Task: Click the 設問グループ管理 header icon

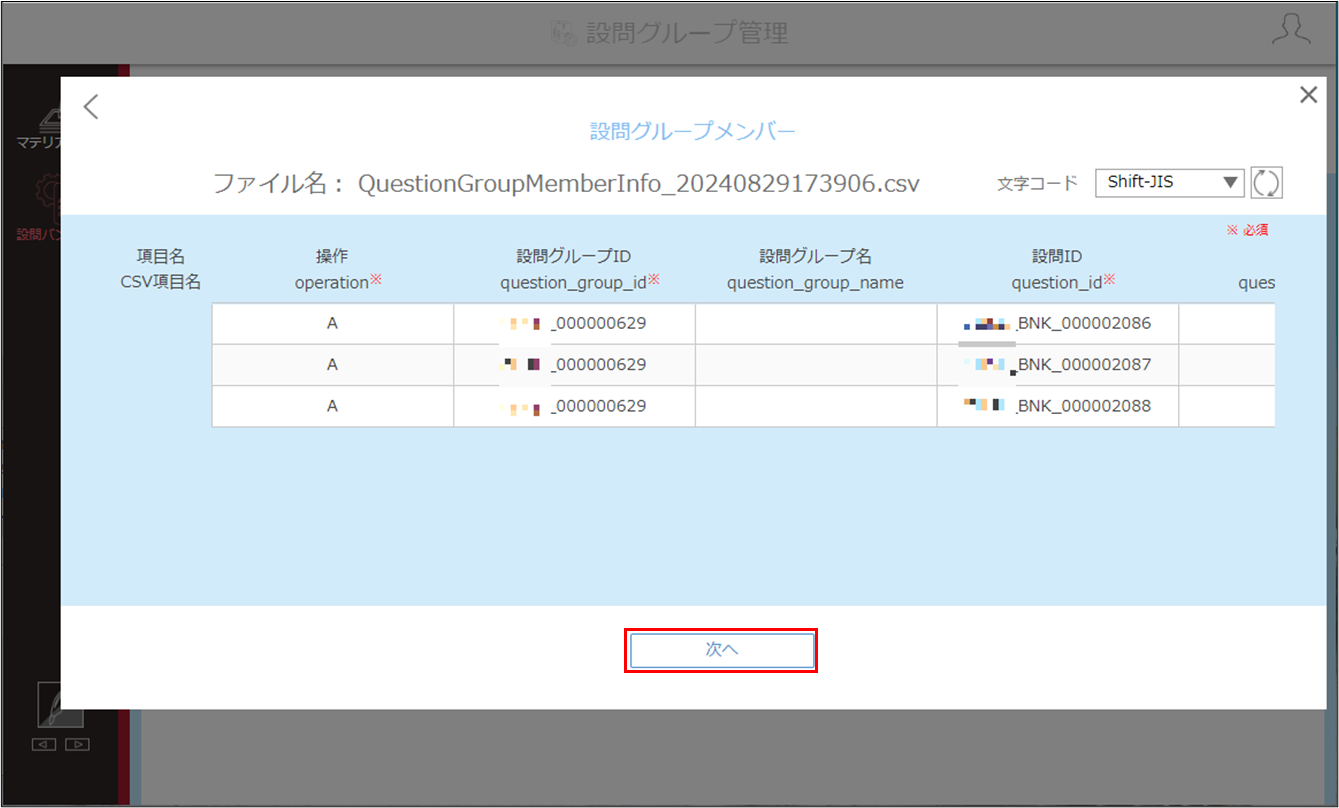Action: [564, 32]
